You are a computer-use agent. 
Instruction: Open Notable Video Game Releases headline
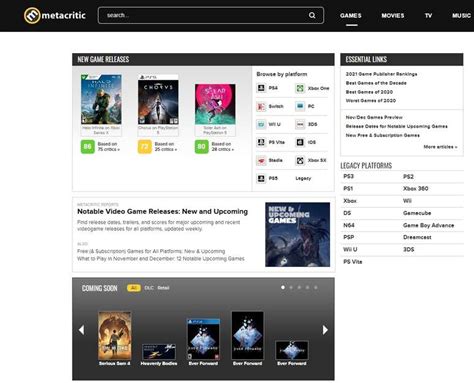coord(162,211)
